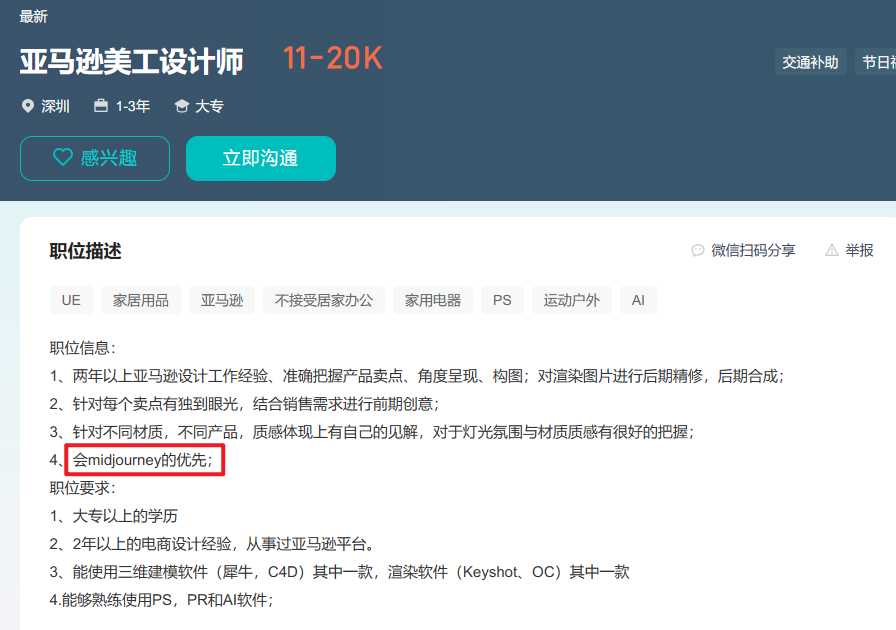
Task: Select the 家居用品 tag
Action: pyautogui.click(x=141, y=300)
